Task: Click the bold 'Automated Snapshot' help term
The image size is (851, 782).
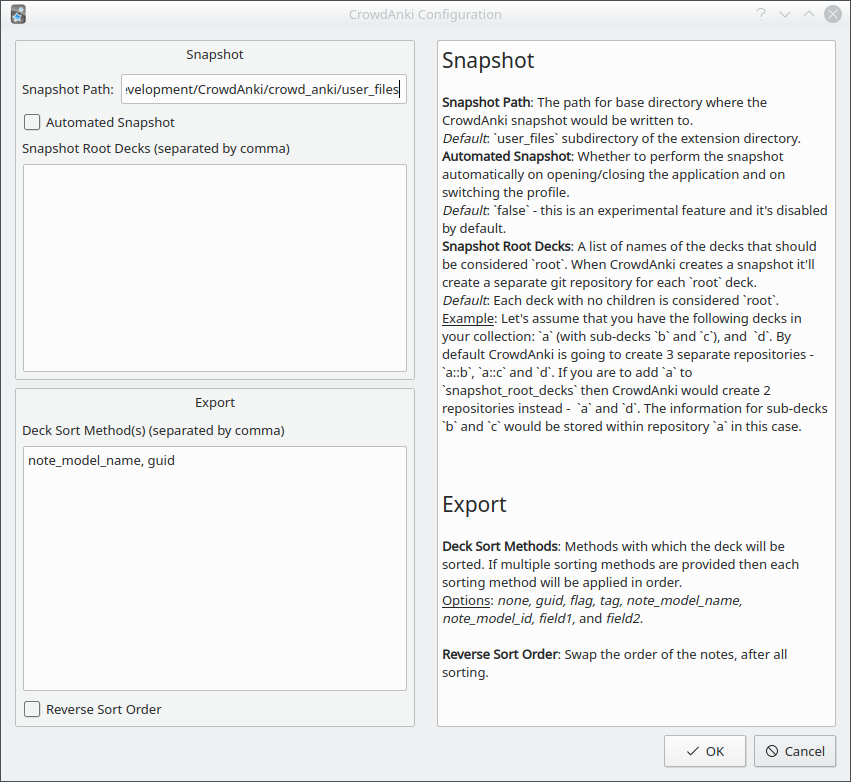Action: pyautogui.click(x=507, y=157)
